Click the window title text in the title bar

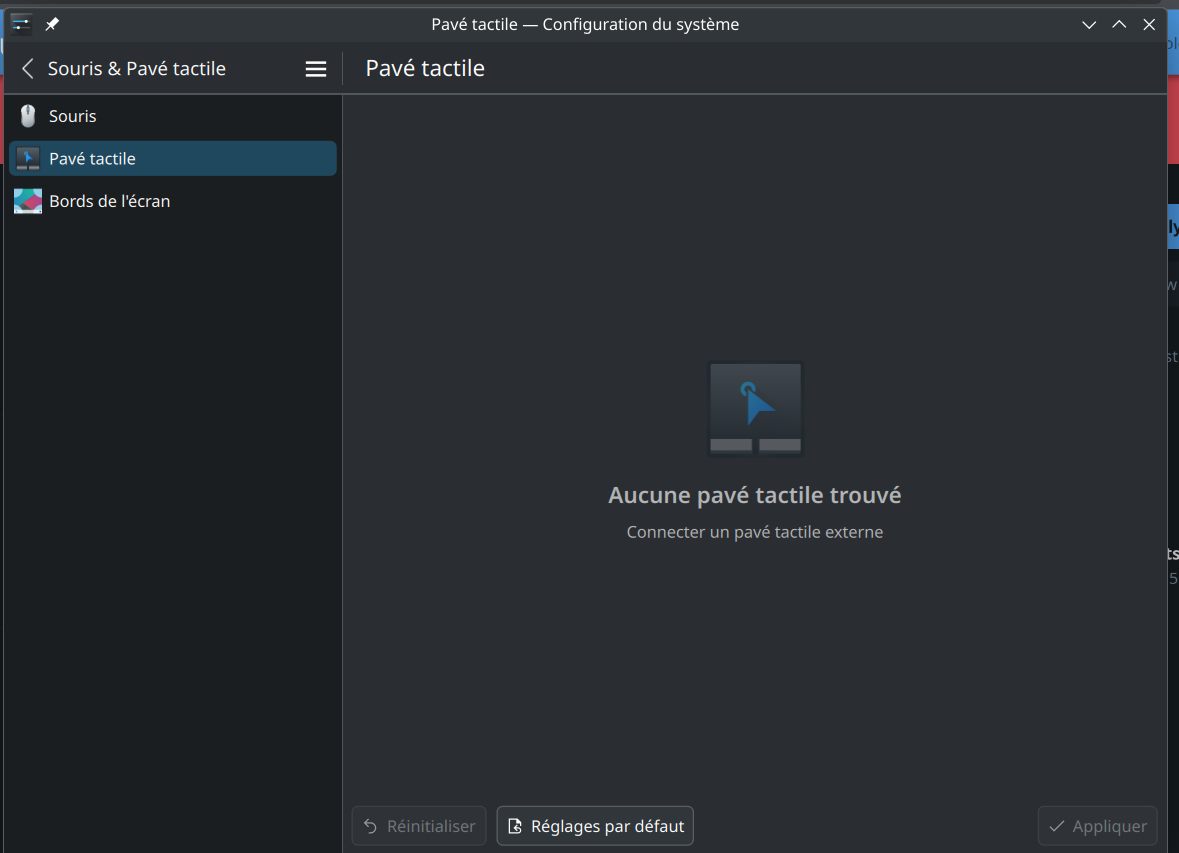click(x=585, y=24)
